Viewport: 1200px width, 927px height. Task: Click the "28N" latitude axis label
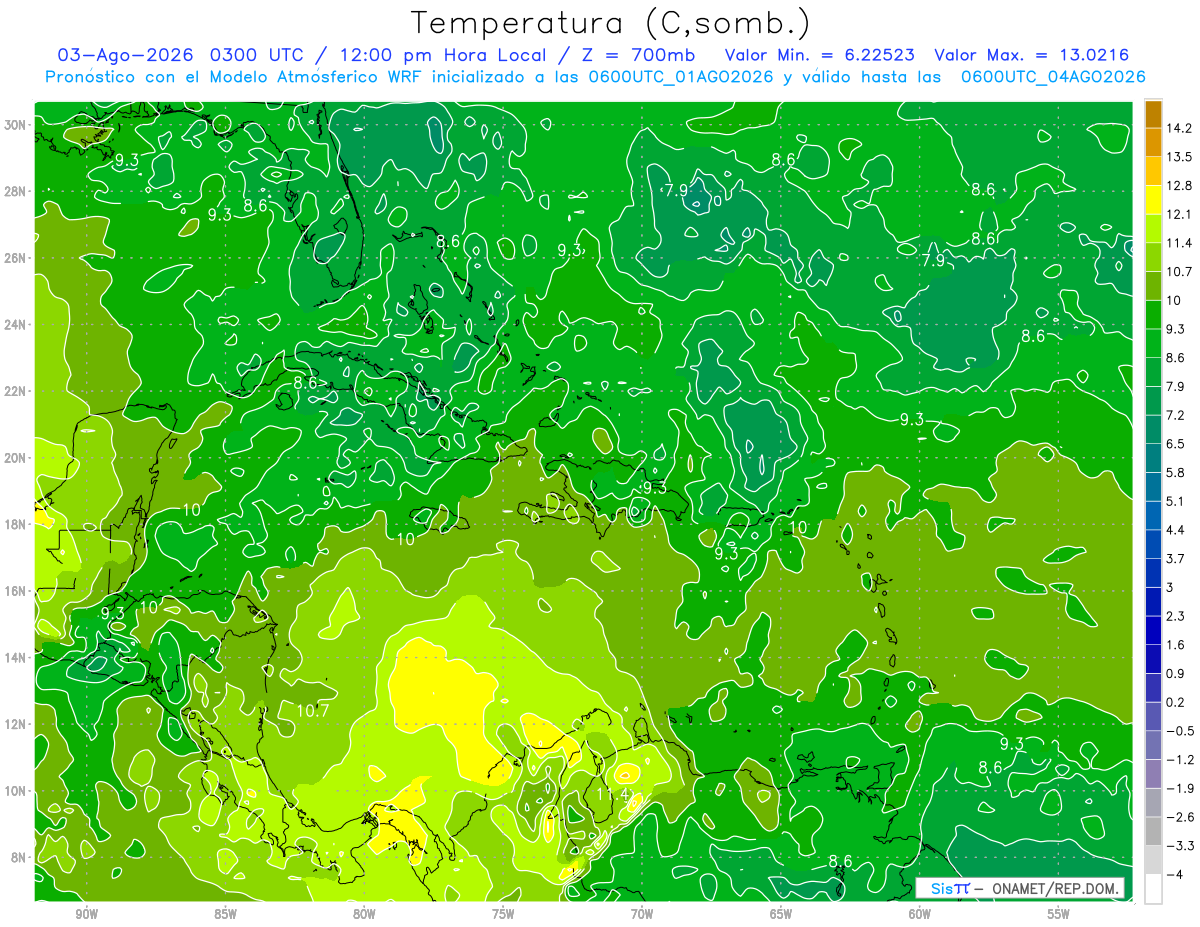[16, 191]
